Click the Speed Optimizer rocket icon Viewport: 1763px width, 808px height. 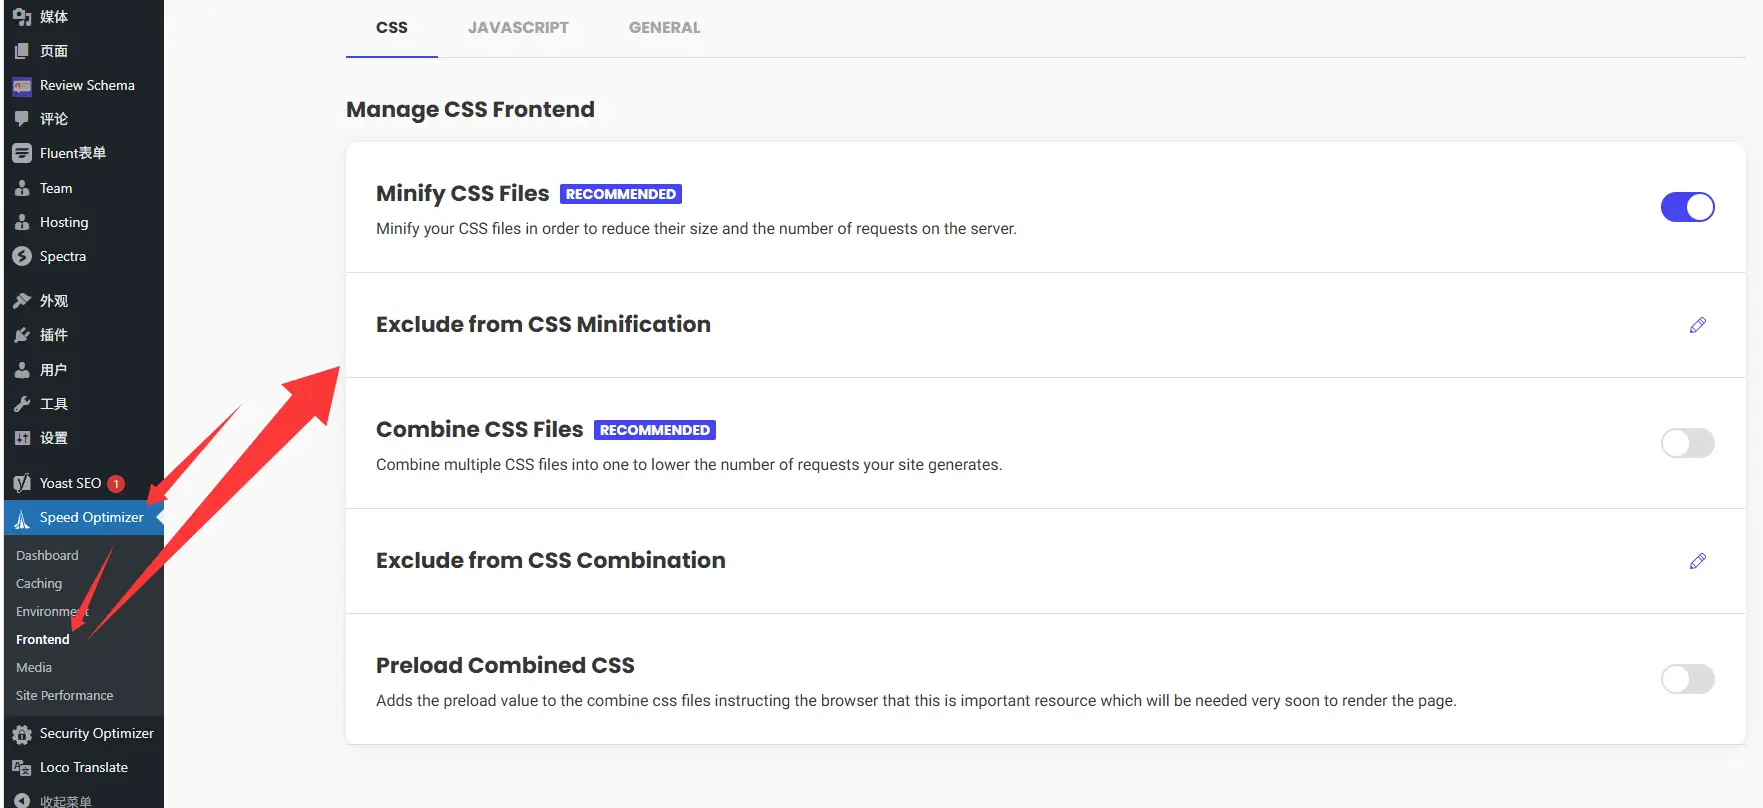coord(22,518)
